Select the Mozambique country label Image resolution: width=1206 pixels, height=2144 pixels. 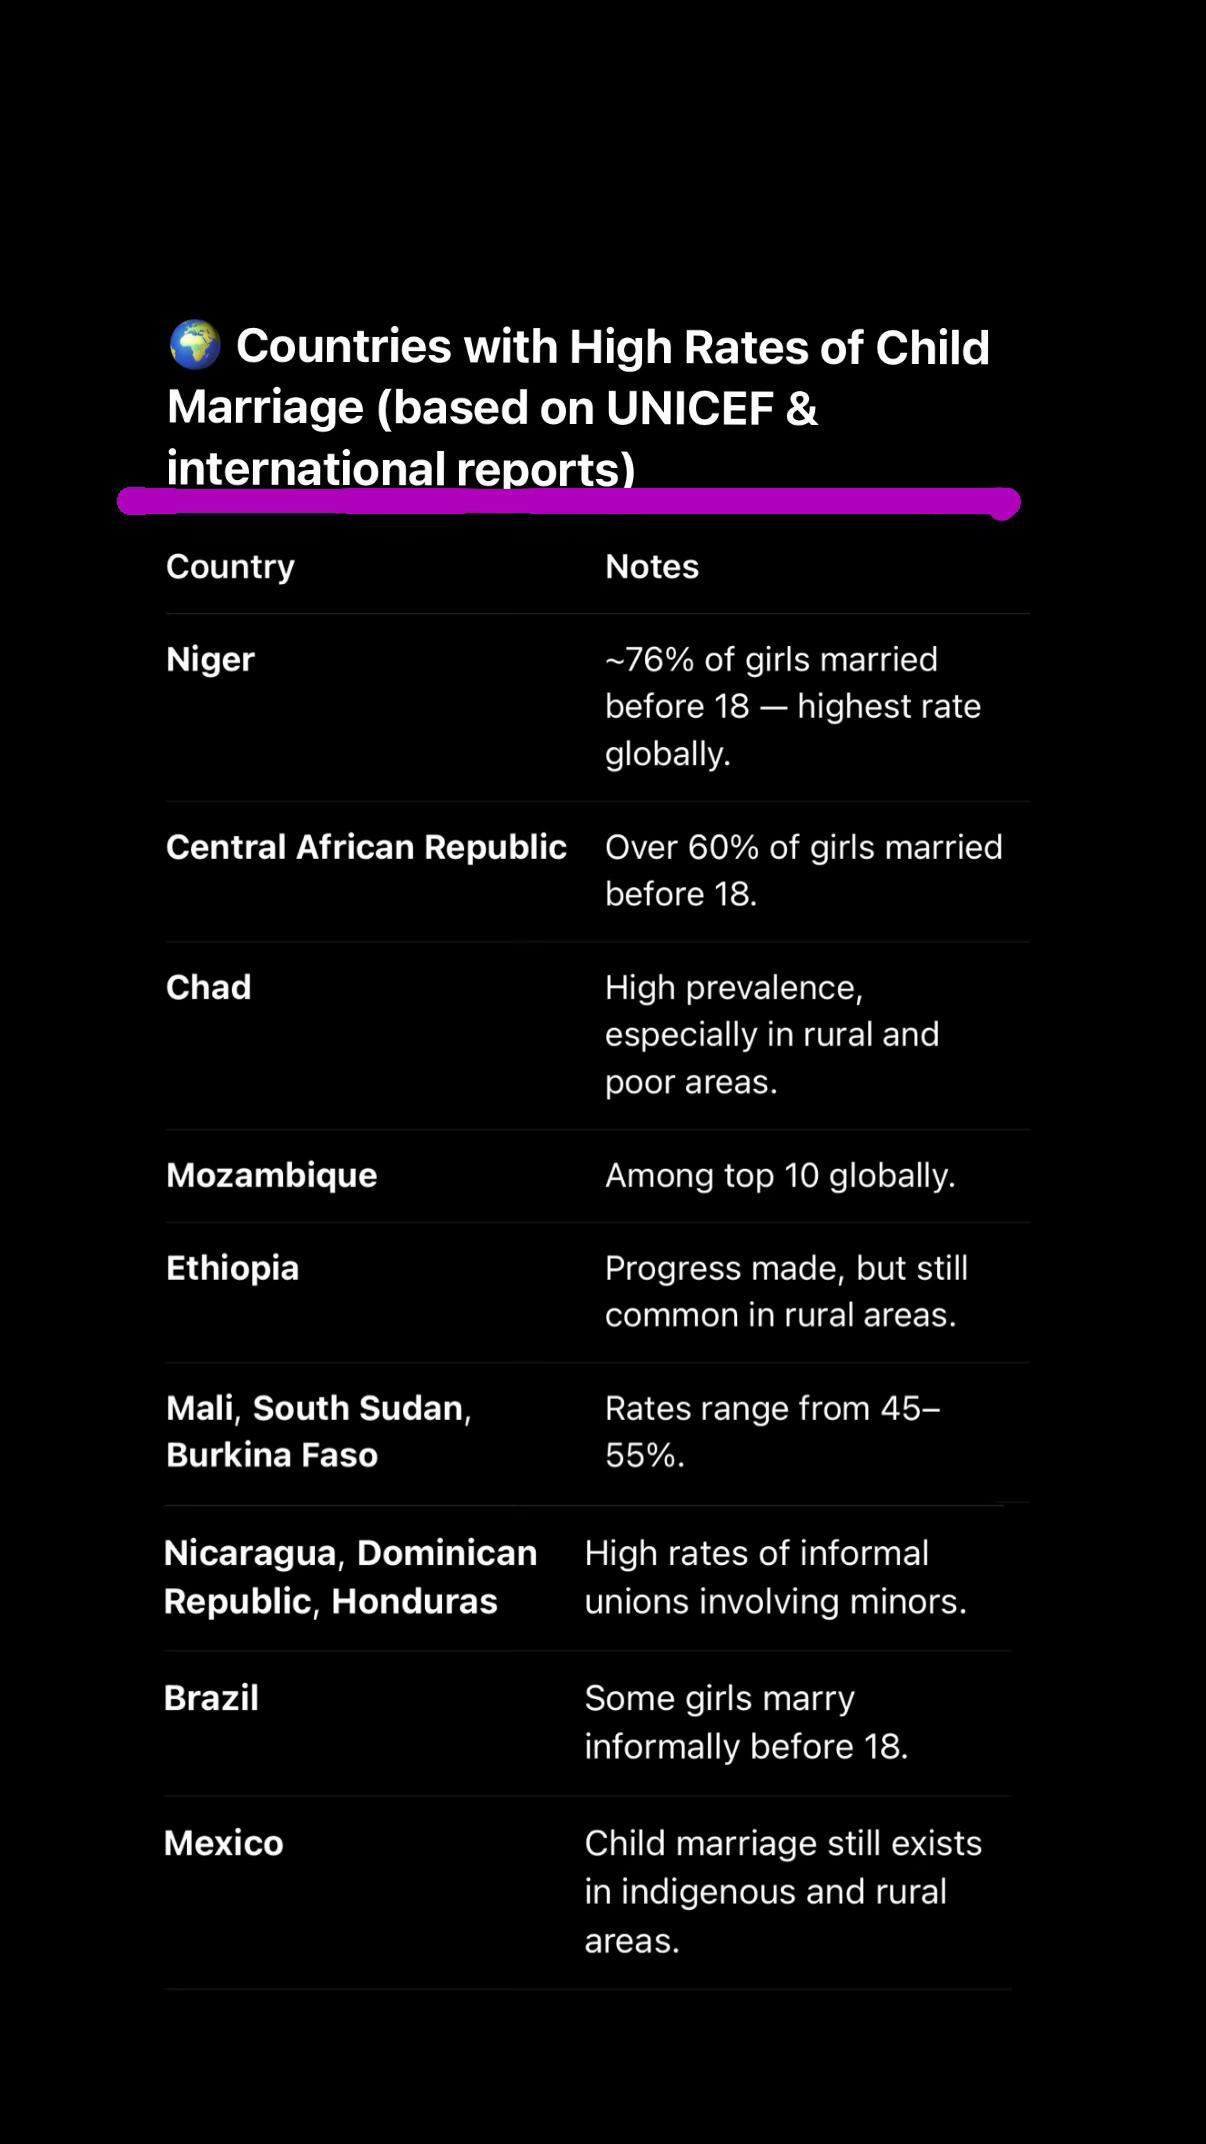(271, 1175)
